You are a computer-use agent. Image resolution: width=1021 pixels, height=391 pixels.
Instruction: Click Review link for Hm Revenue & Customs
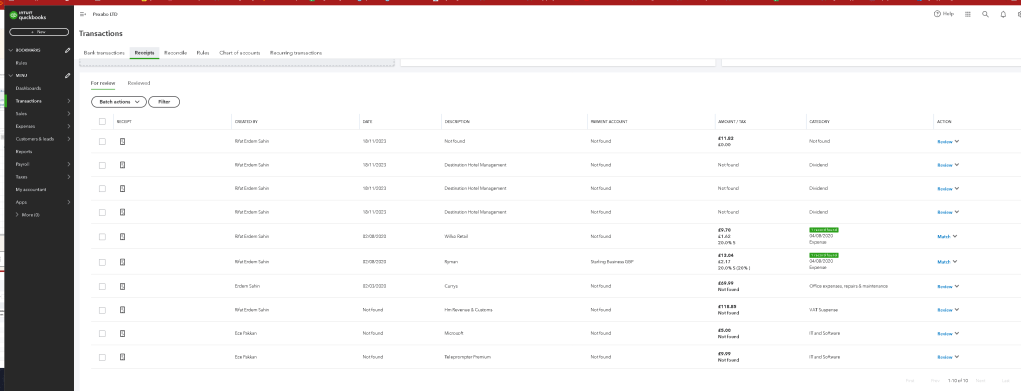tap(944, 310)
